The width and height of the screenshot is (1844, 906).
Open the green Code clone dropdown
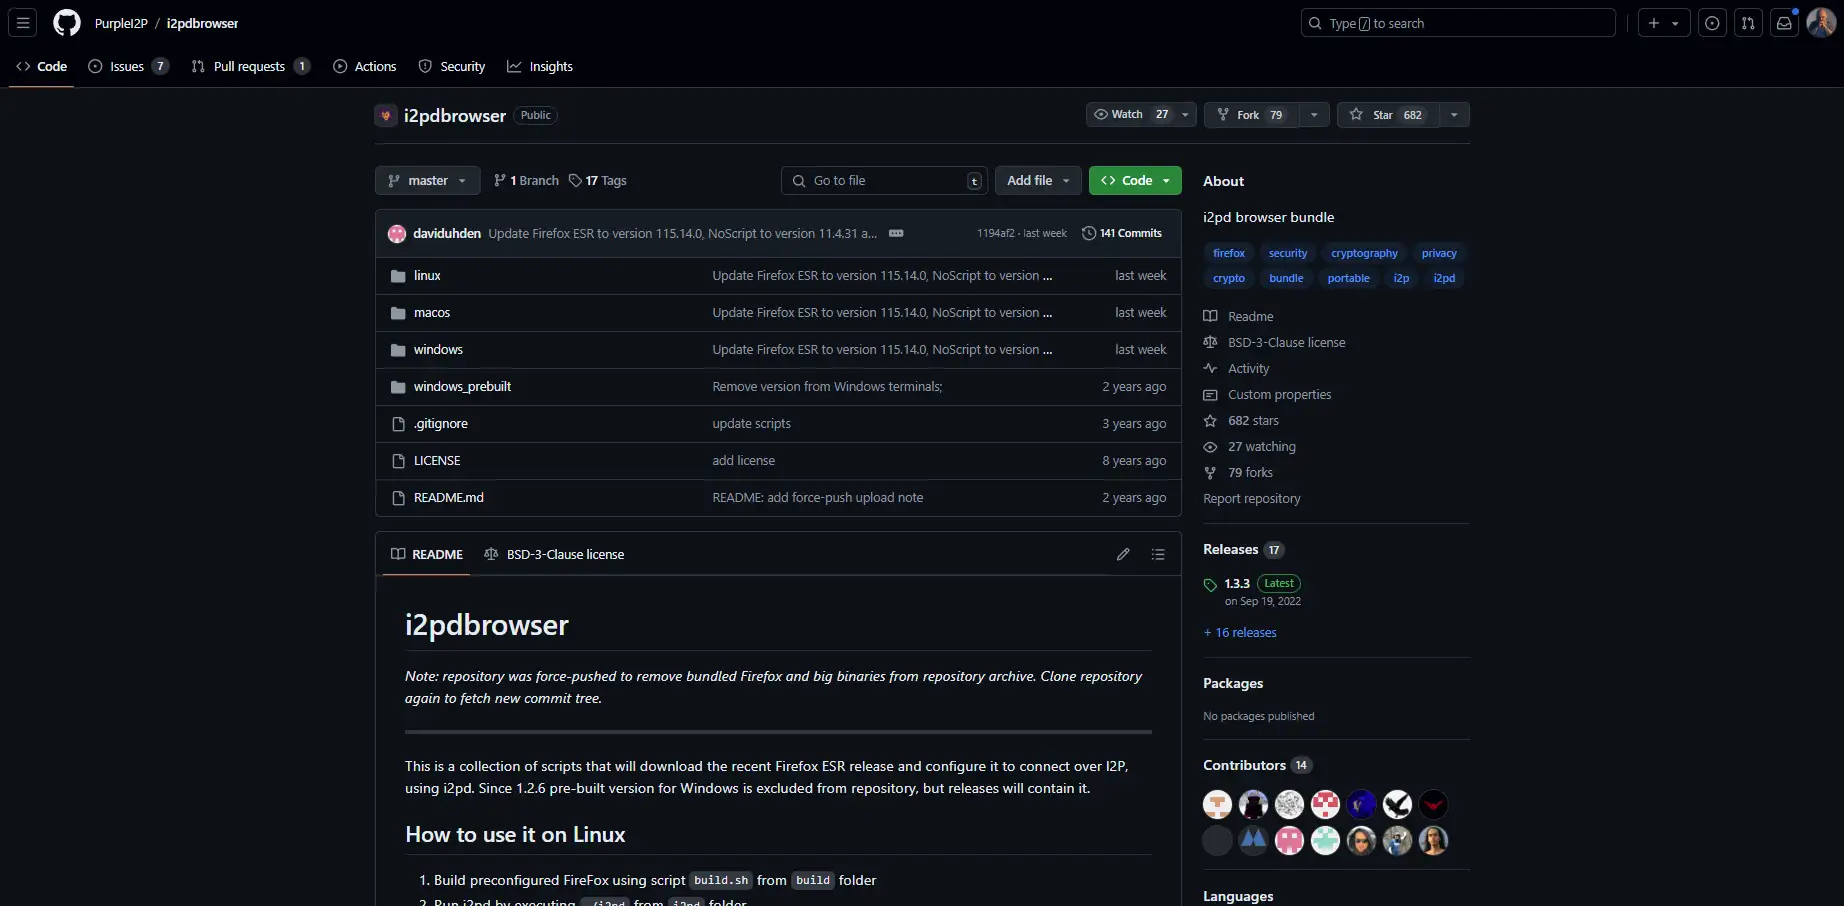(x=1135, y=180)
